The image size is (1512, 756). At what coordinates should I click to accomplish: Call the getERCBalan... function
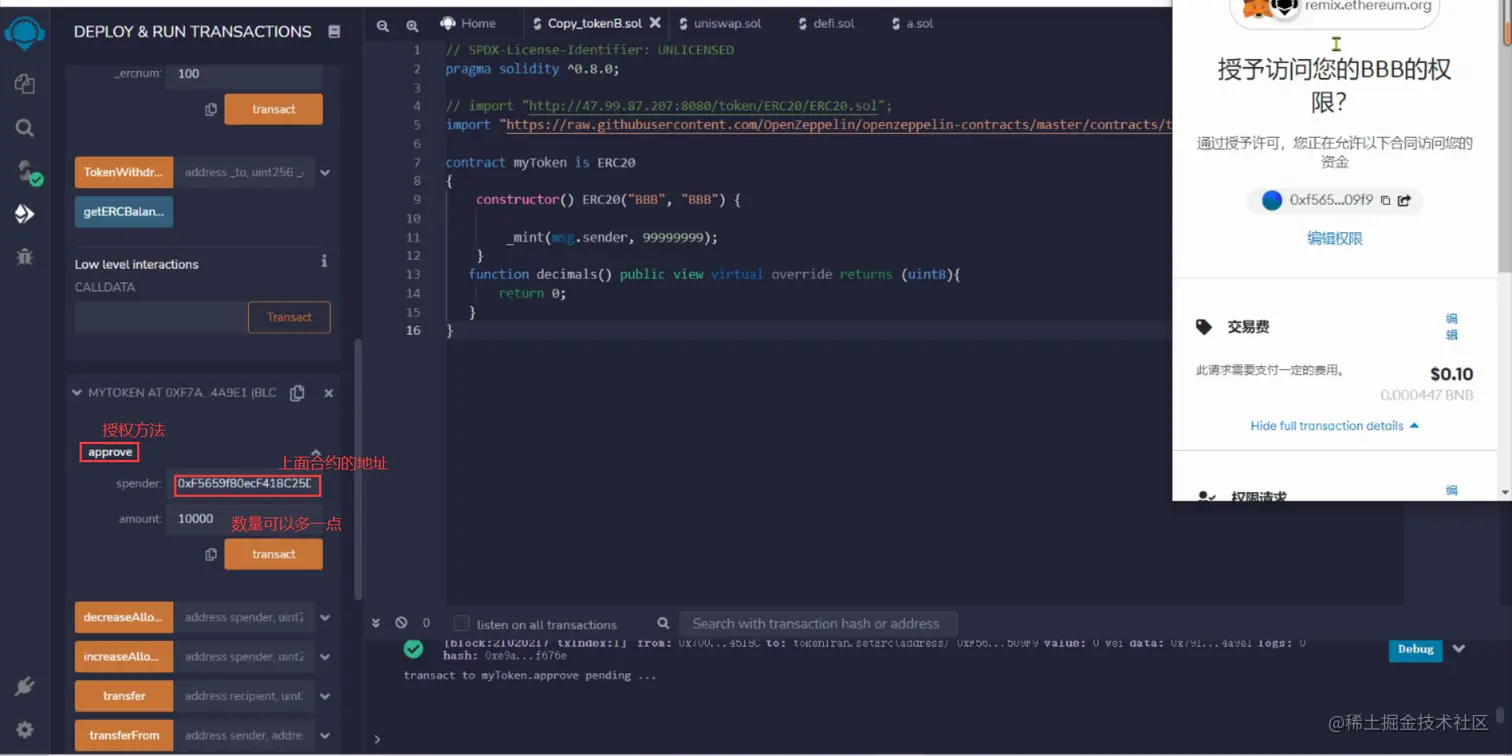(124, 212)
